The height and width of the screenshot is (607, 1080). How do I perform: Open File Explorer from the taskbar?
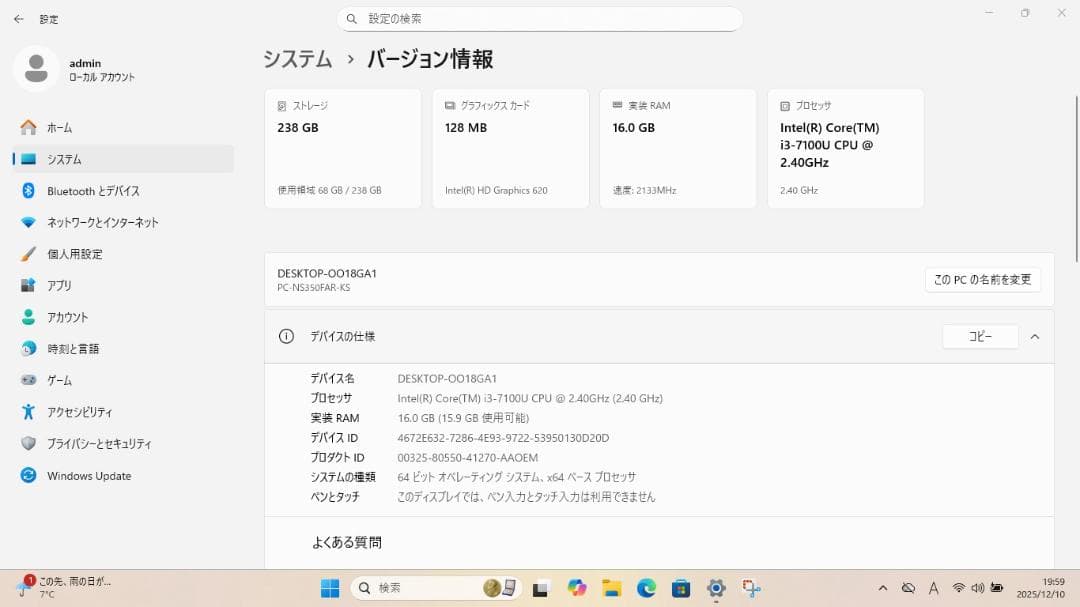612,588
